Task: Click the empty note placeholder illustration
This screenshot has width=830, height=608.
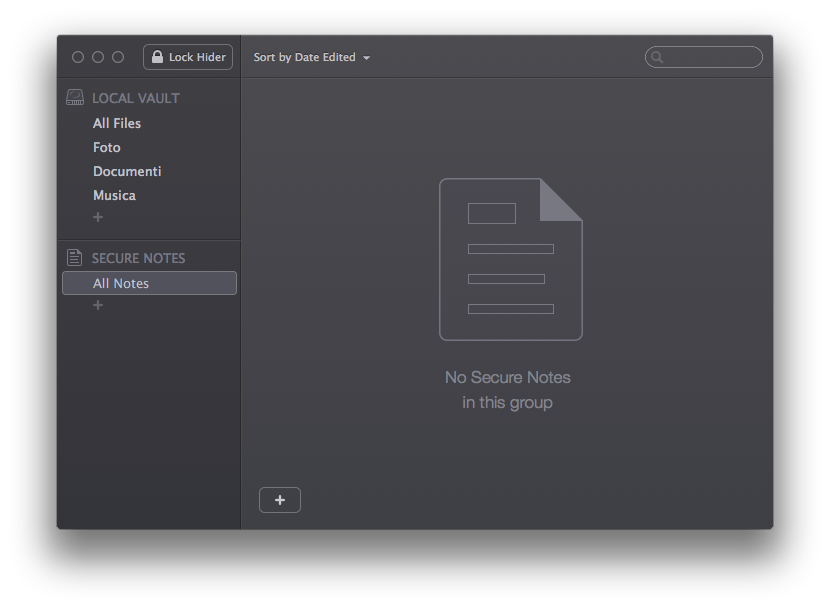Action: [x=511, y=259]
